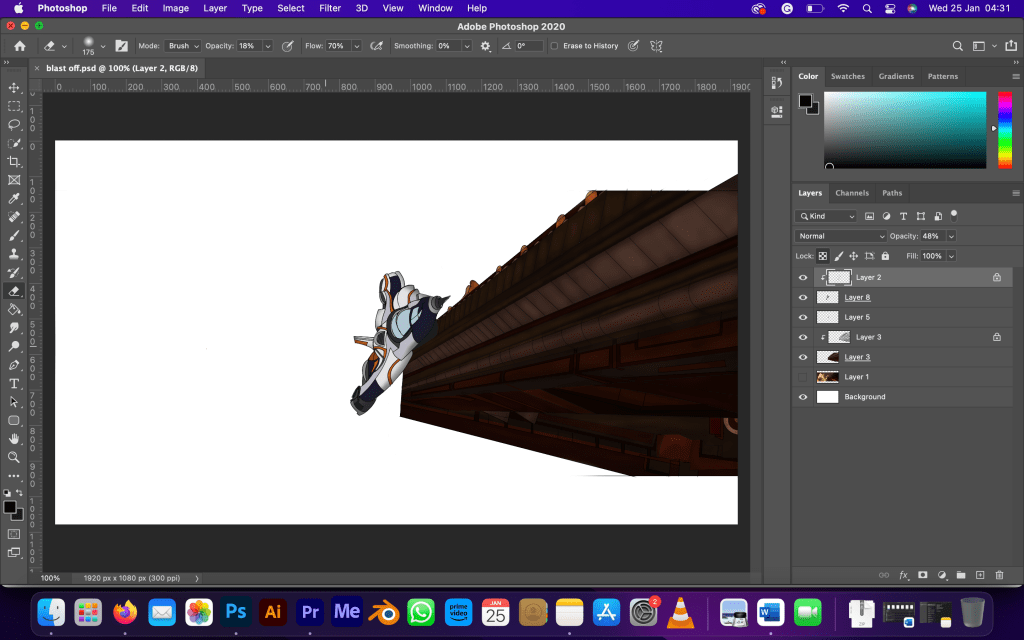Switch to the Swatches tab
This screenshot has width=1024, height=640.
click(x=848, y=76)
